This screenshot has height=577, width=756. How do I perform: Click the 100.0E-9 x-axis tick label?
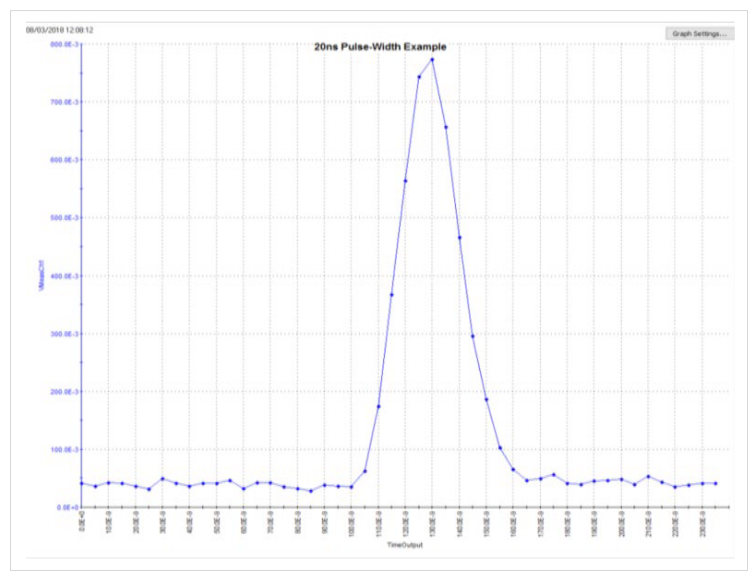coord(351,526)
